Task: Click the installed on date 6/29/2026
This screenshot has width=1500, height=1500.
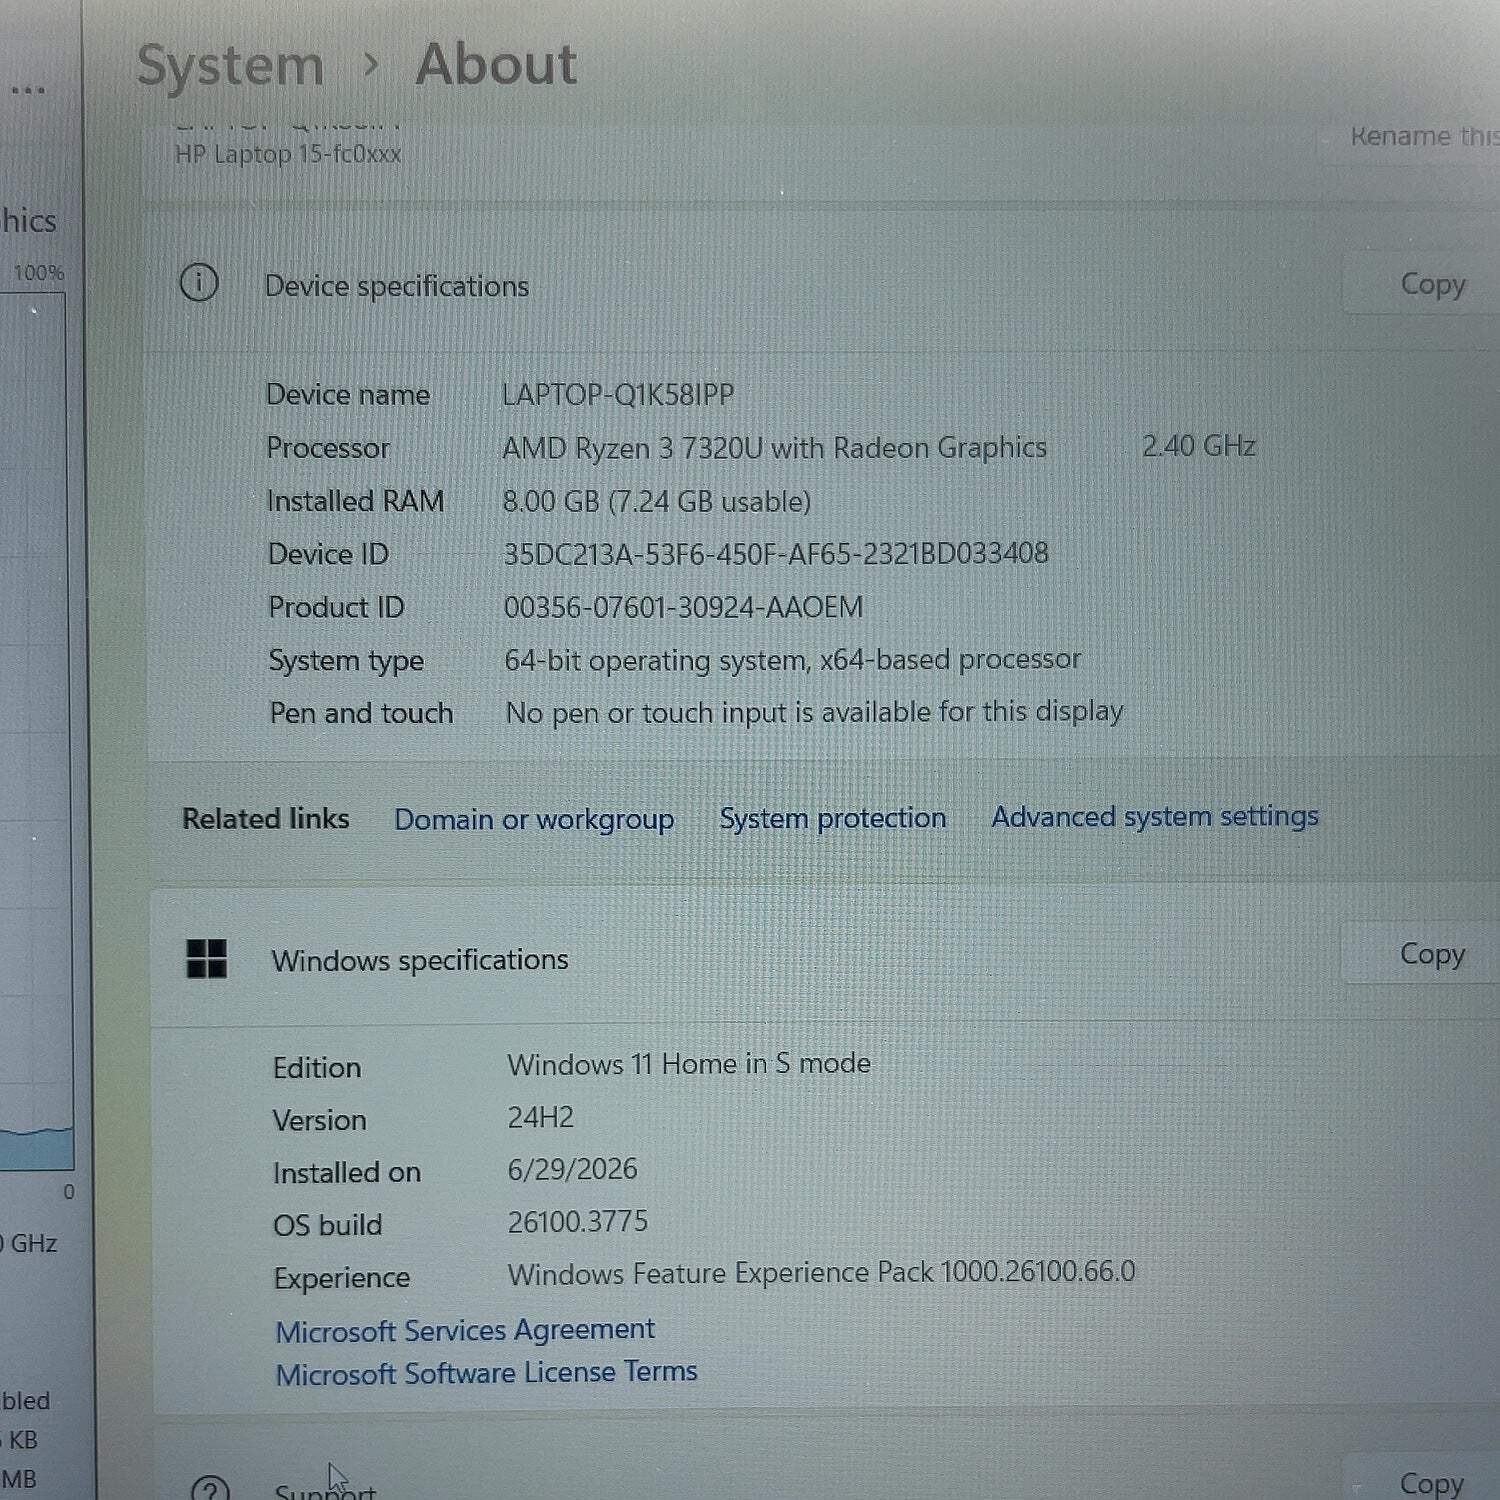Action: click(x=572, y=1169)
